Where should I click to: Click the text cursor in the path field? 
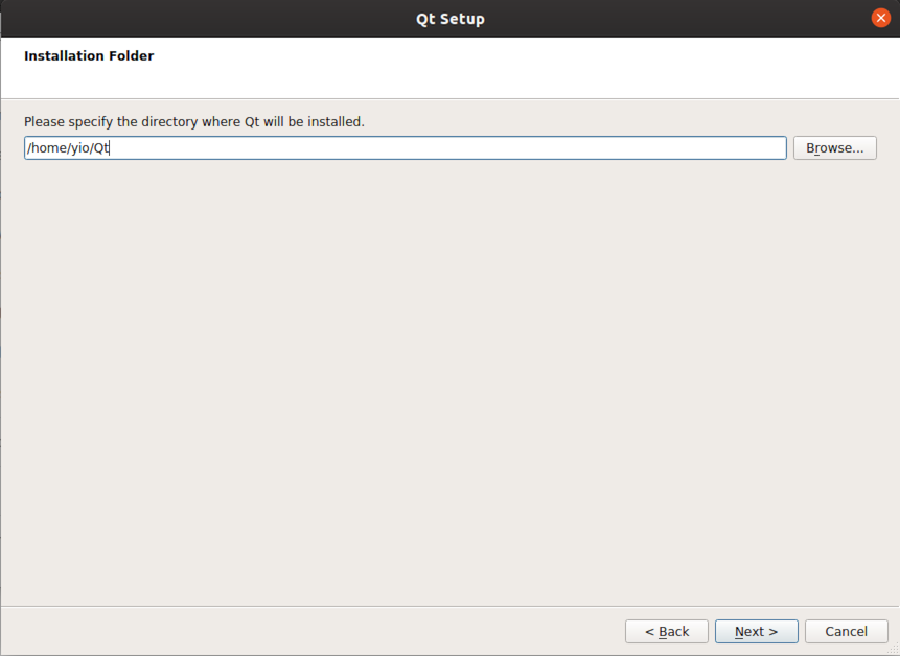point(111,147)
